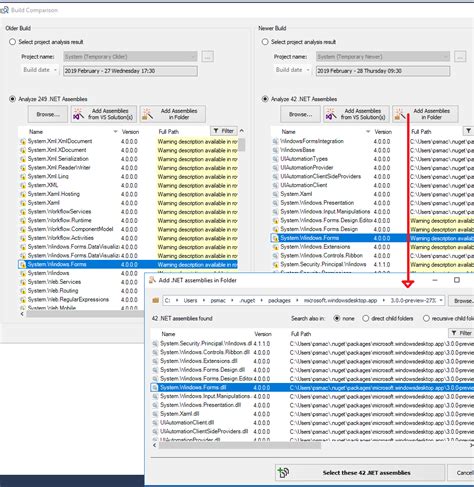Image resolution: width=474 pixels, height=487 pixels.
Task: Click System.Xml.XmlDocument warning icon in Older Build
Action: pyautogui.click(x=23, y=141)
